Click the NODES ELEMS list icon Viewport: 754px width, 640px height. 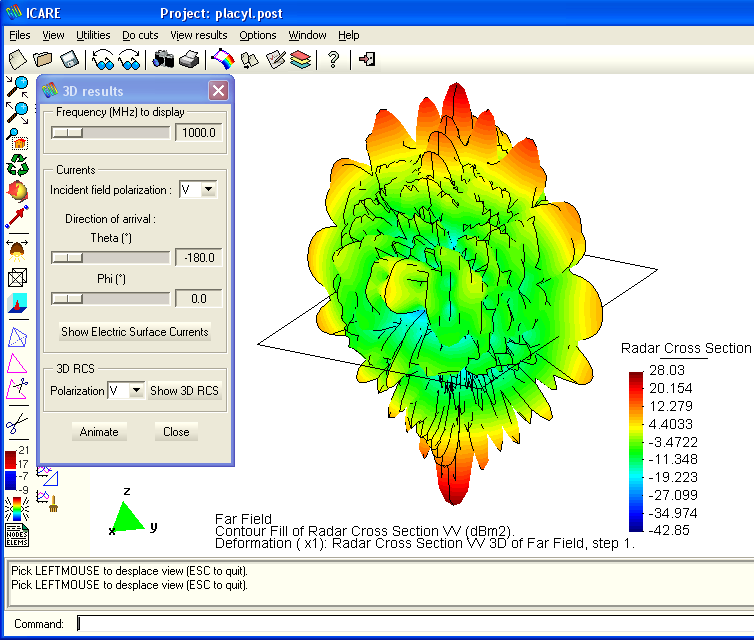coord(17,535)
